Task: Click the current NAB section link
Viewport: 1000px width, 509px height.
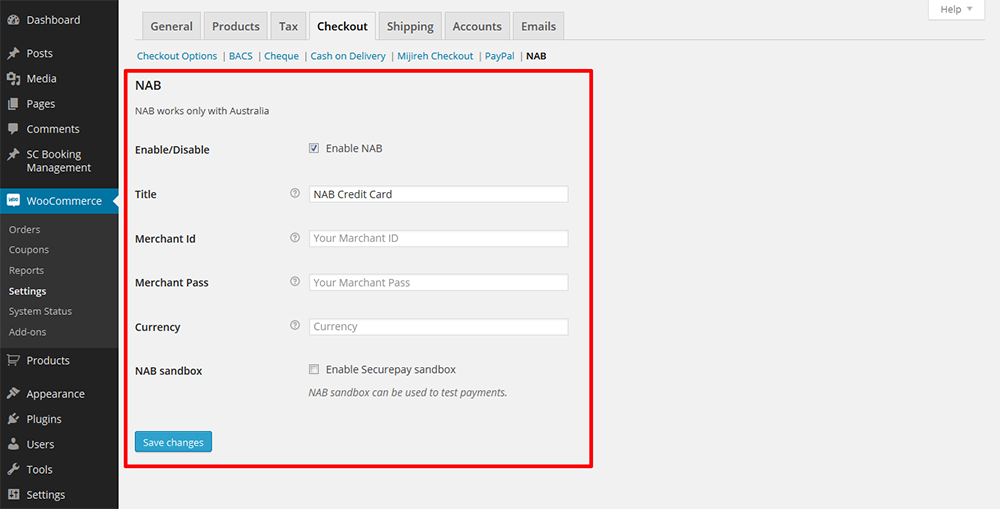Action: pyautogui.click(x=536, y=56)
